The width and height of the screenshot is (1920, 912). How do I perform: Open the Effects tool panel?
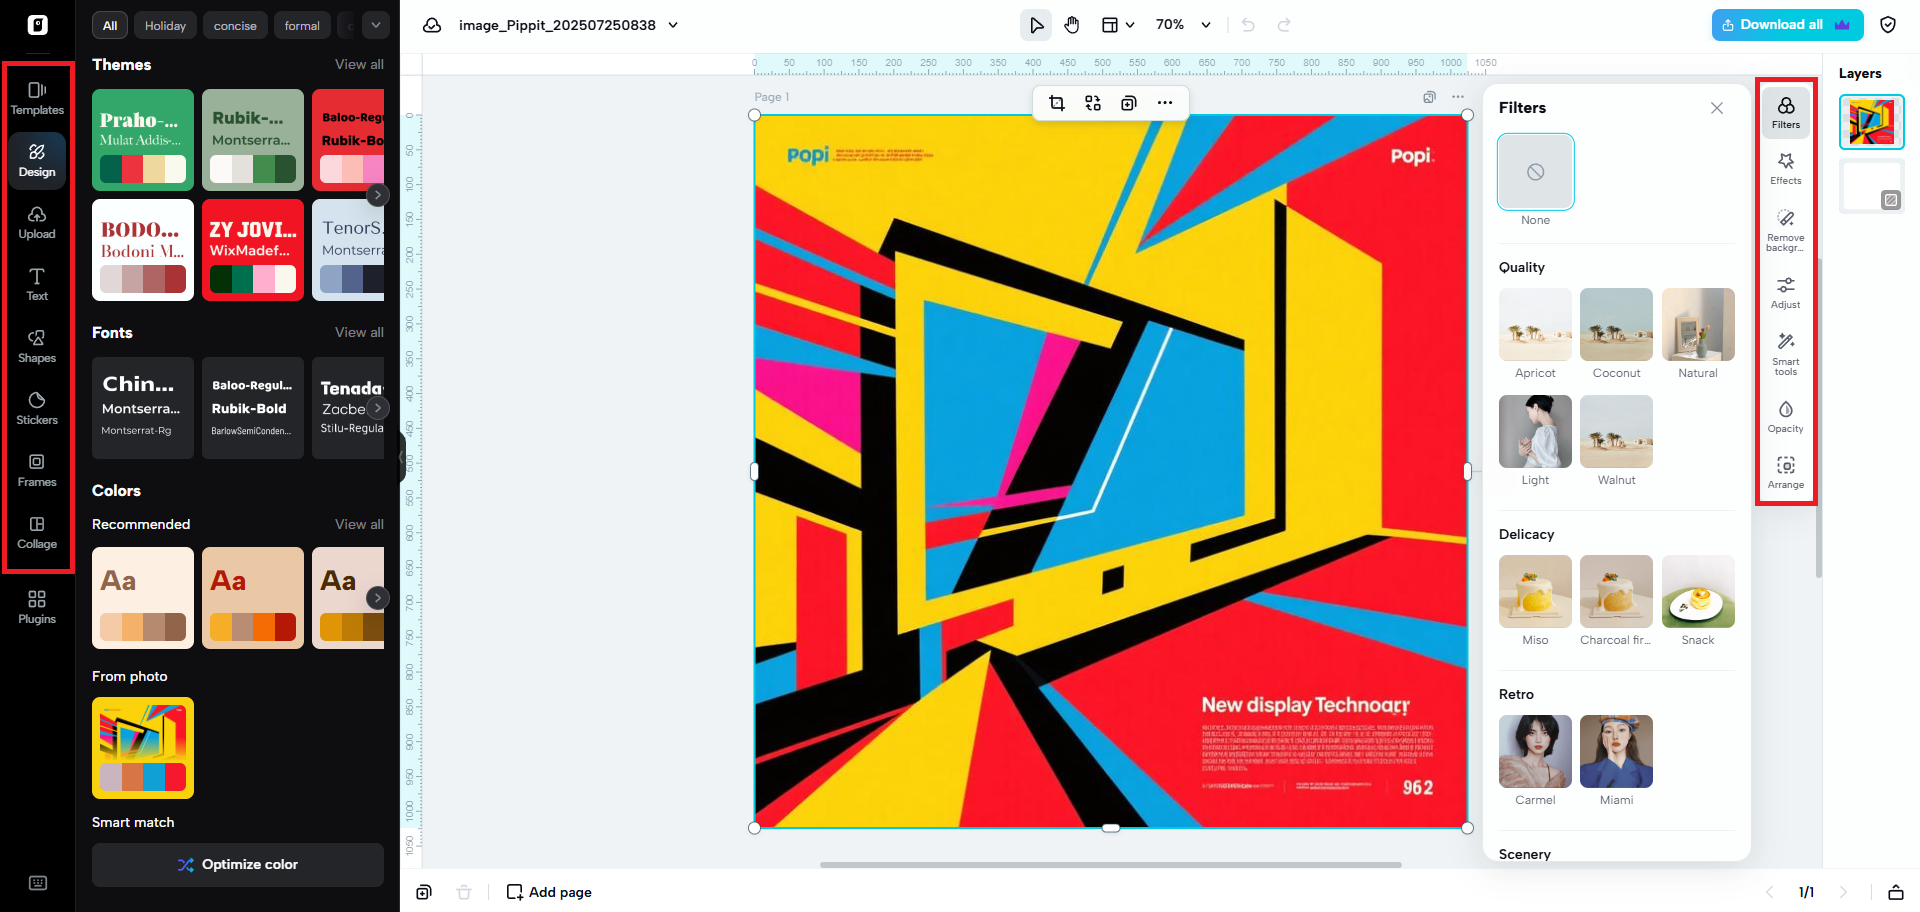click(x=1786, y=168)
